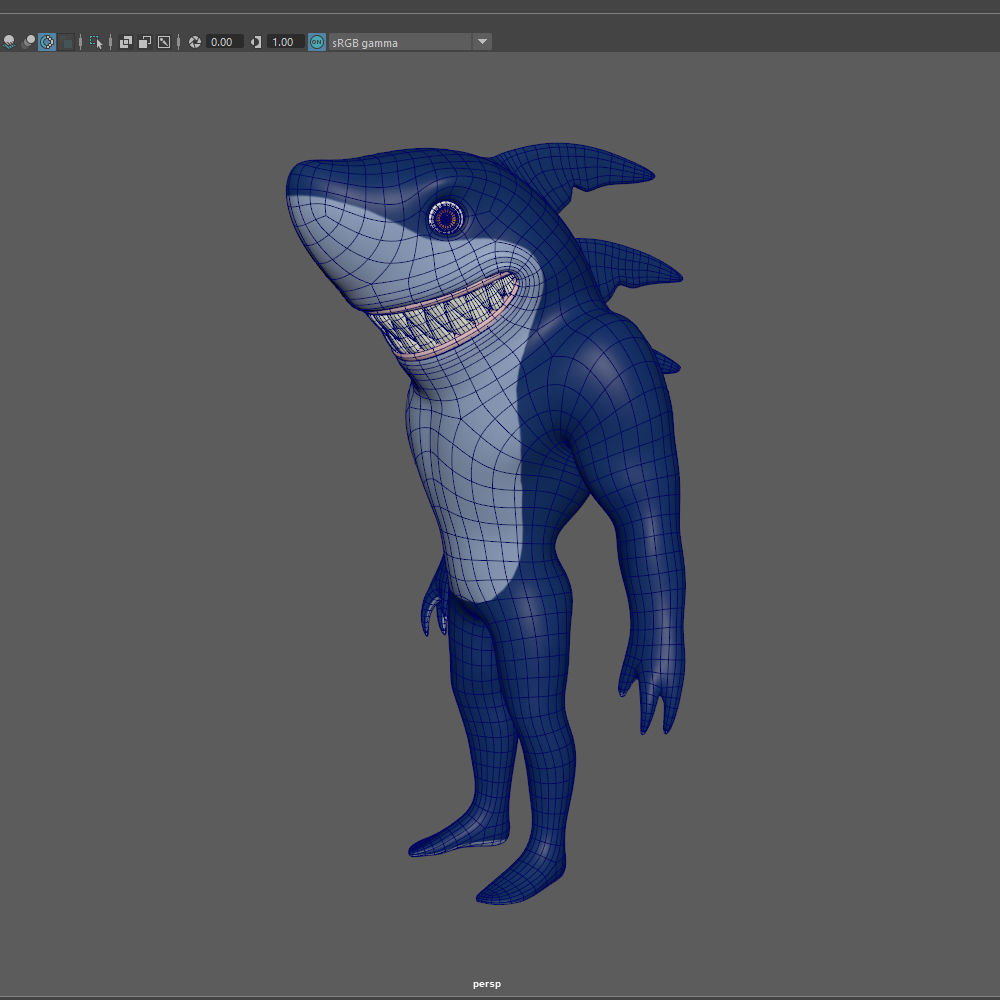The image size is (1000, 1000).
Task: Click the gamma contrast icon
Action: coord(256,42)
